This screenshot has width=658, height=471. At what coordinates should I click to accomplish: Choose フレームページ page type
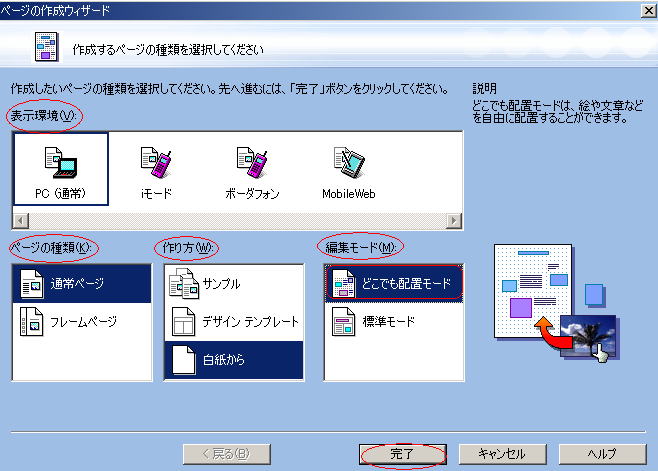76,322
